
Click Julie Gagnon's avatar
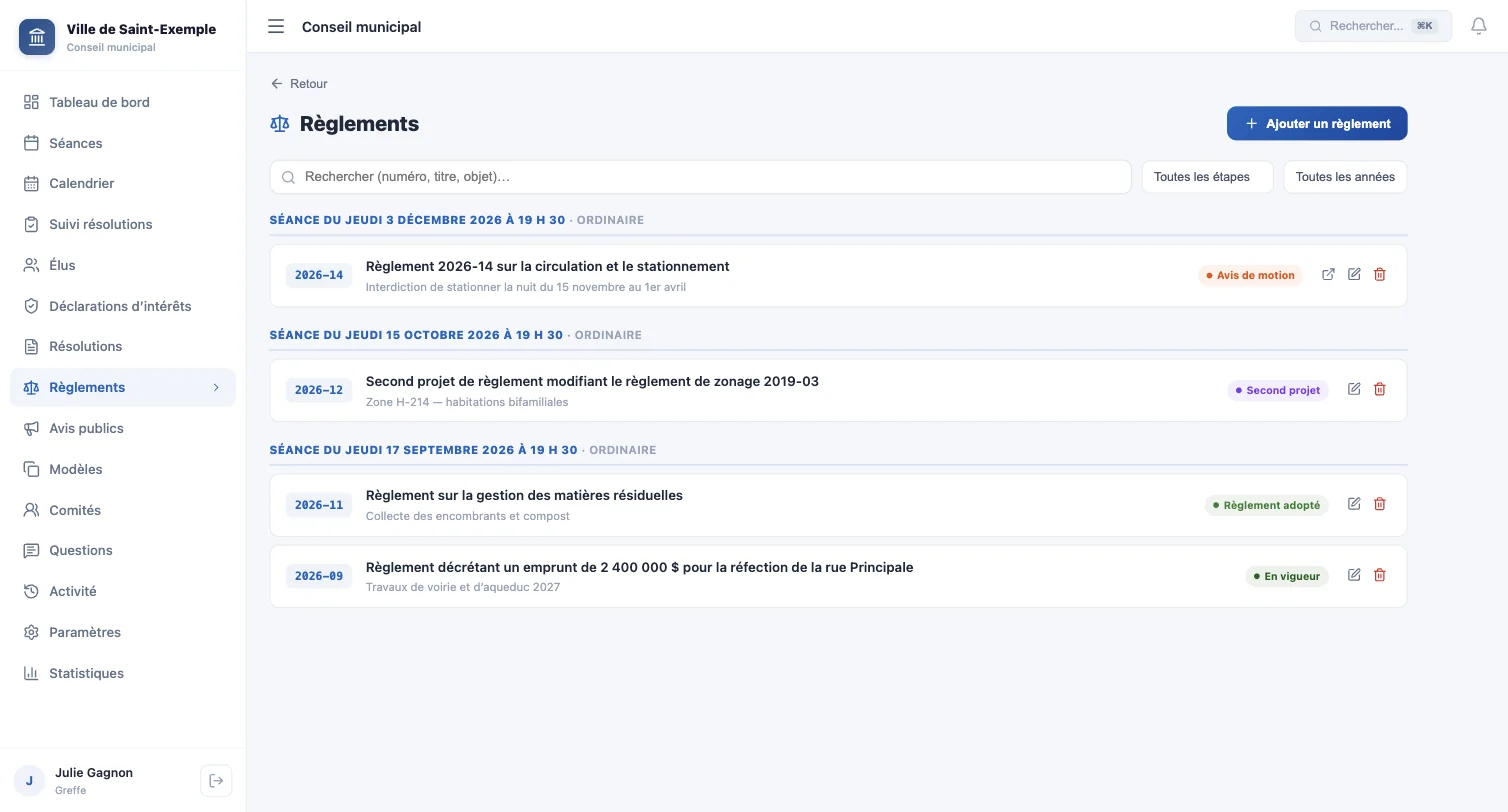(29, 781)
